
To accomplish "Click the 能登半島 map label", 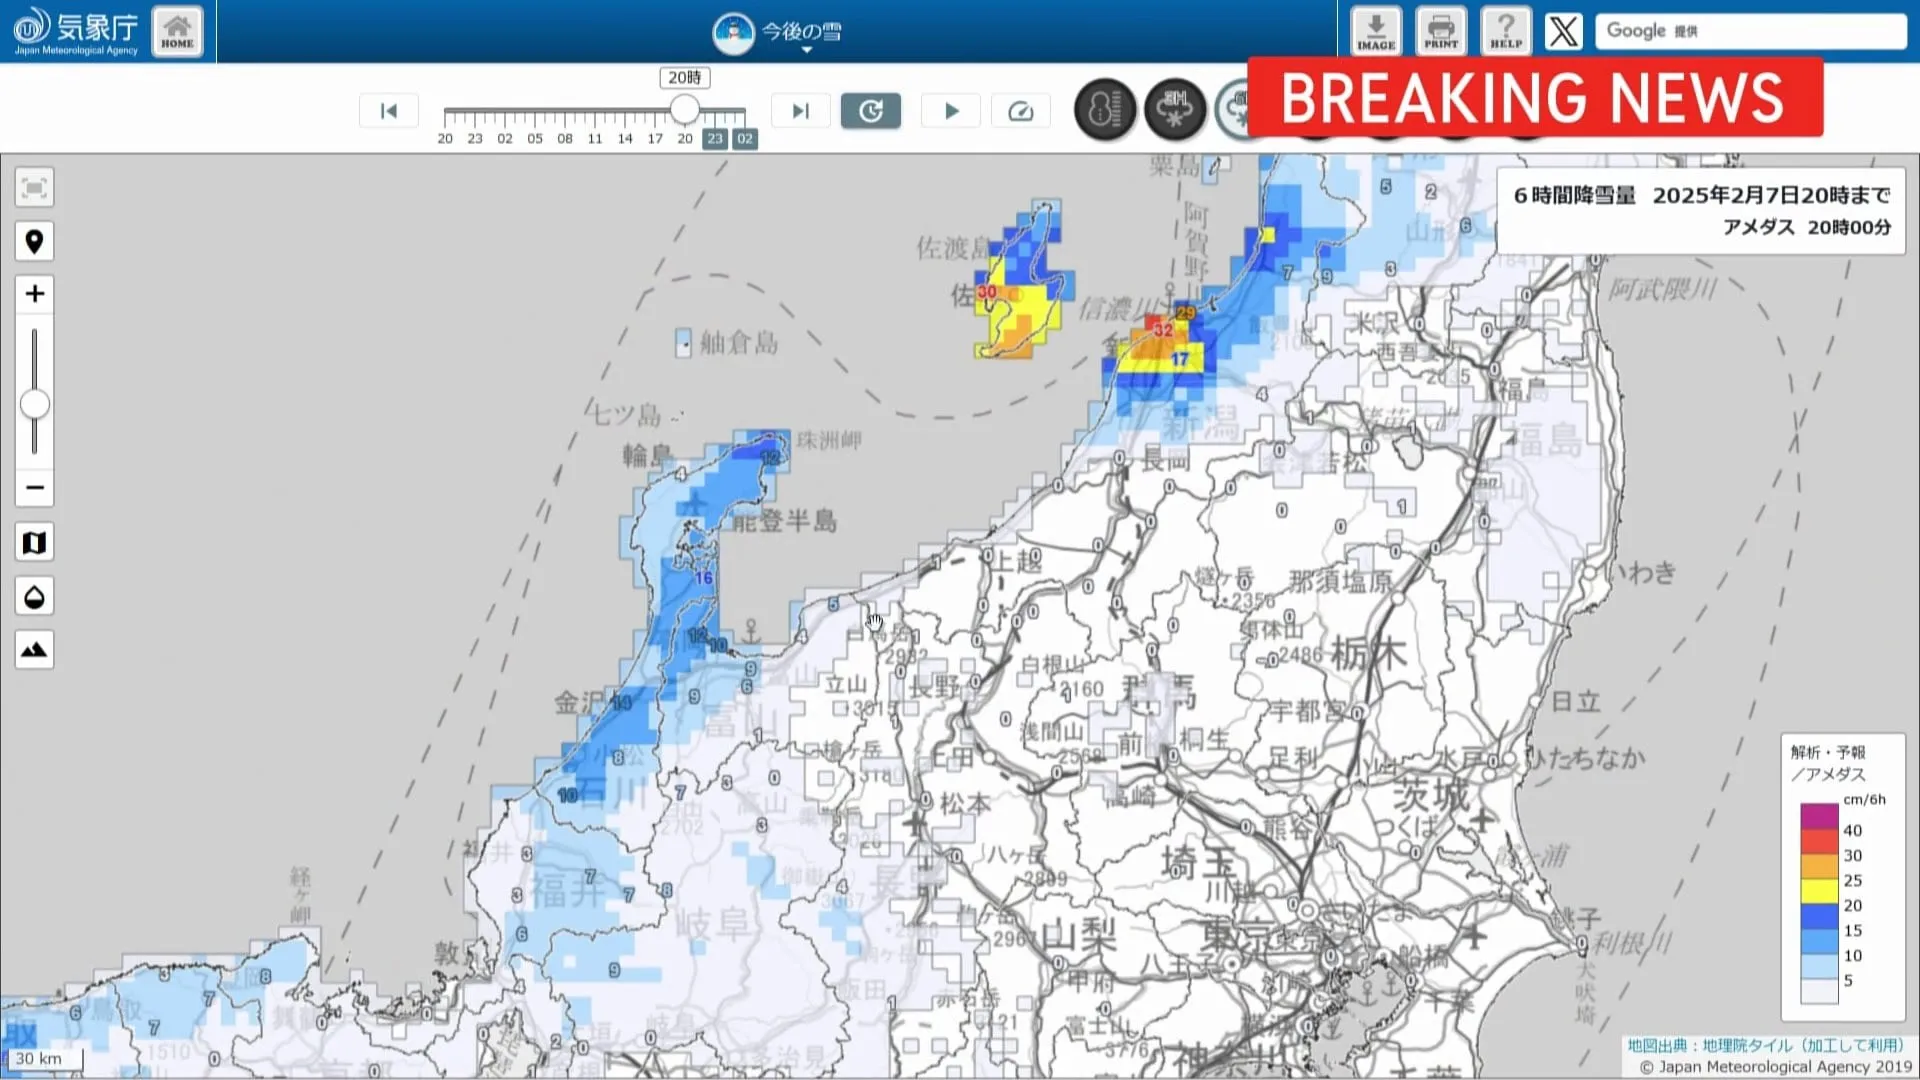I will pos(785,521).
